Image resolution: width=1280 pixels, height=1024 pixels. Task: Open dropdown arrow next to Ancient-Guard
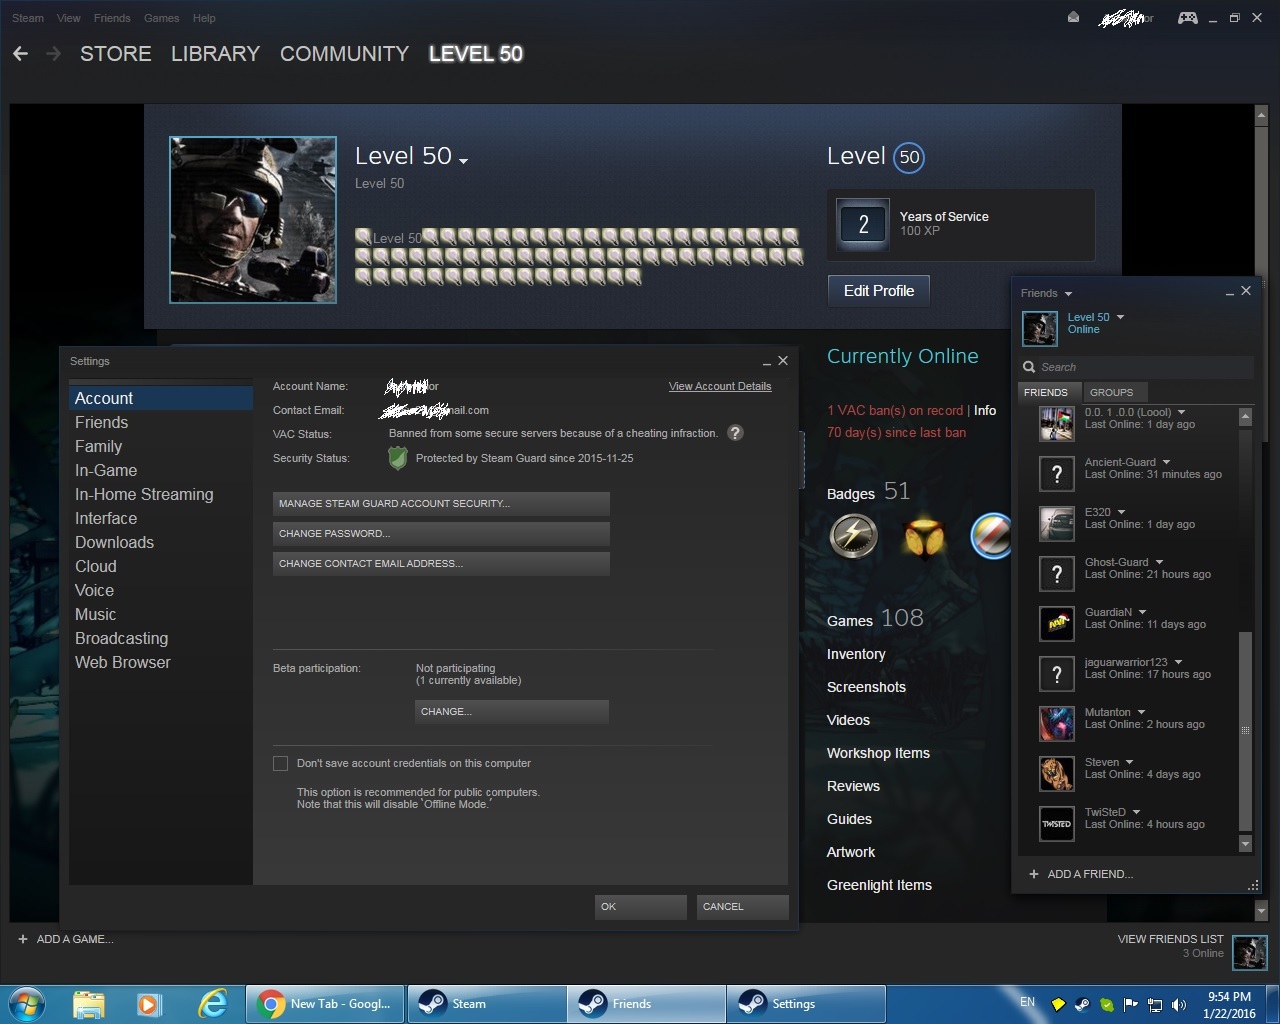[1166, 462]
